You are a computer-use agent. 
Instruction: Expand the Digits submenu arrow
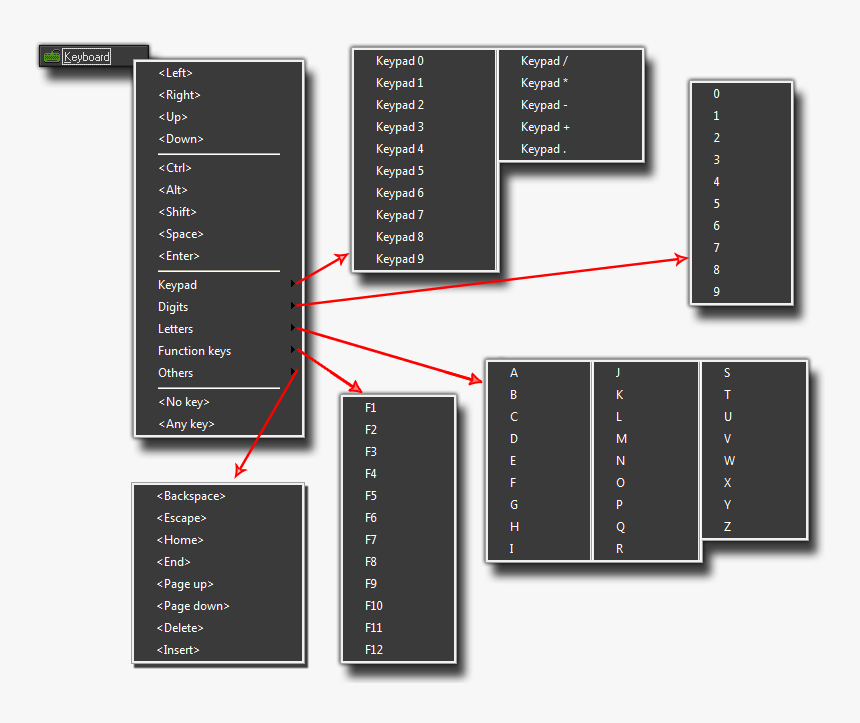292,306
